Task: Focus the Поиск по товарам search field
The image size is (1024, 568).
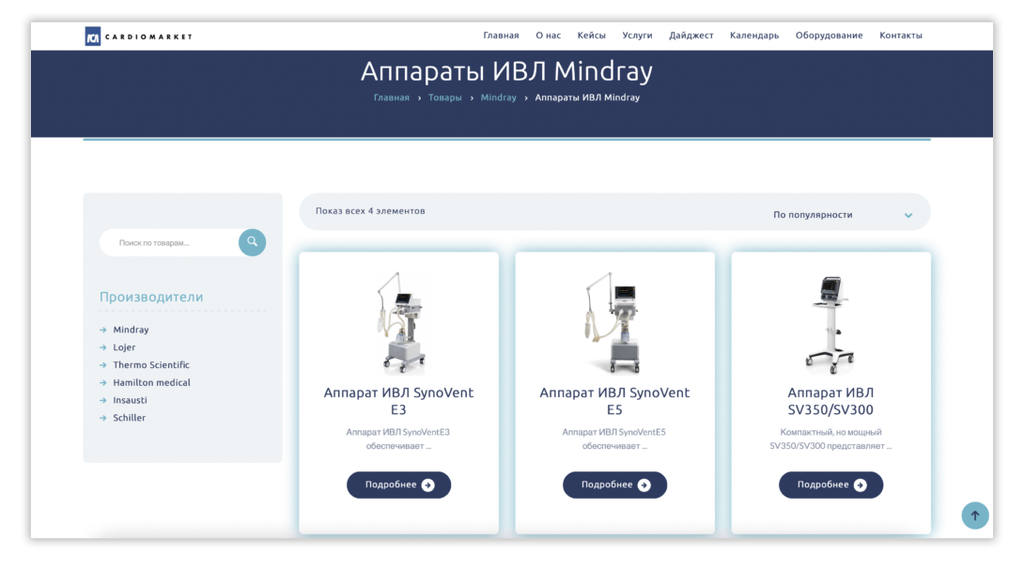Action: tap(170, 242)
